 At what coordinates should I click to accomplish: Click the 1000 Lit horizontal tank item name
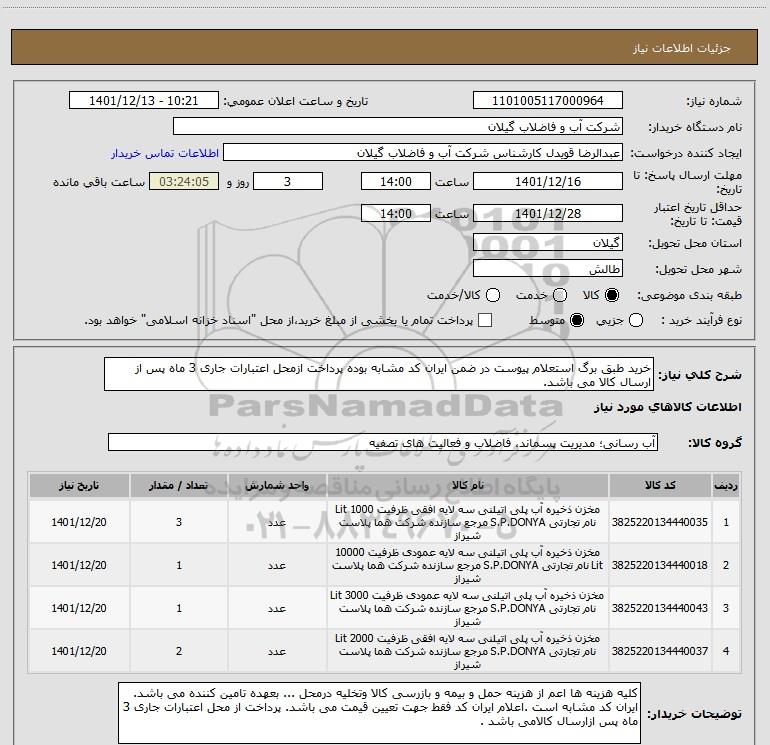(468, 523)
